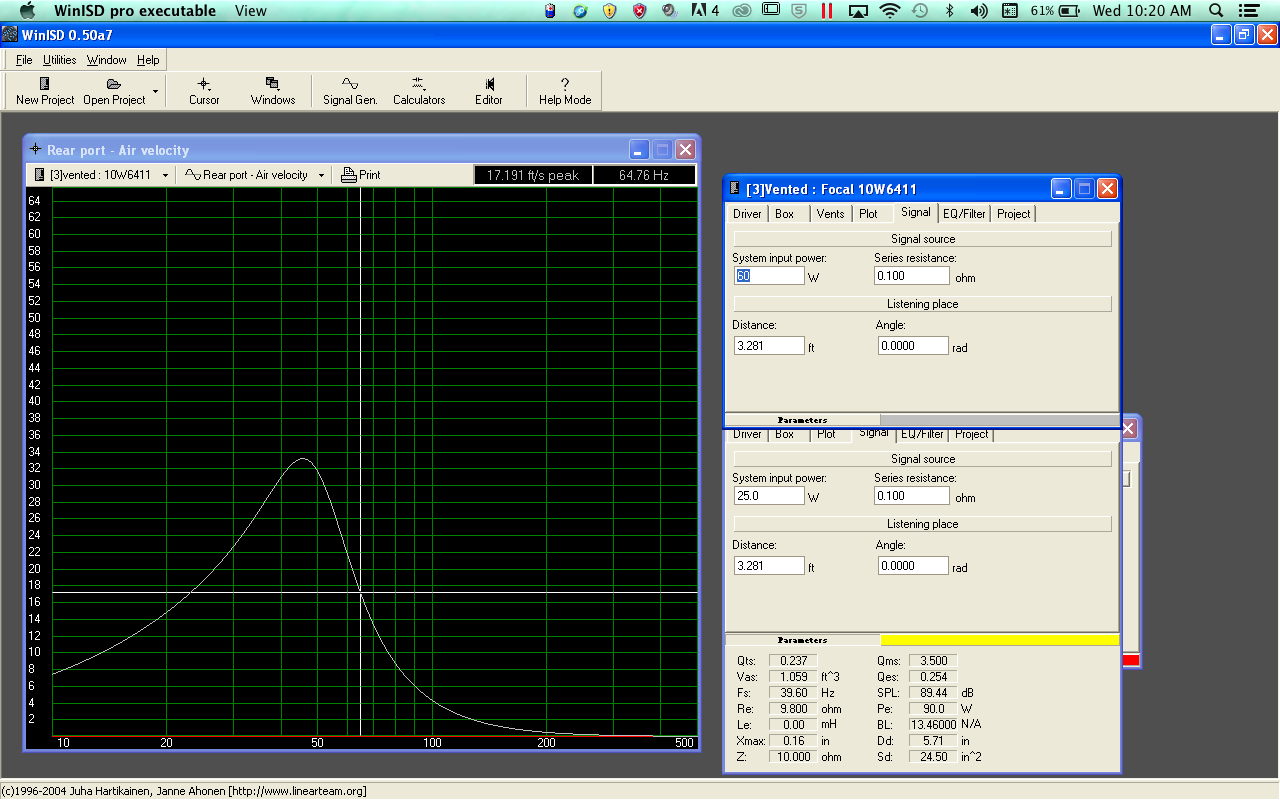Image resolution: width=1280 pixels, height=800 pixels.
Task: Click gray project color bar in Focal window
Action: click(x=999, y=420)
